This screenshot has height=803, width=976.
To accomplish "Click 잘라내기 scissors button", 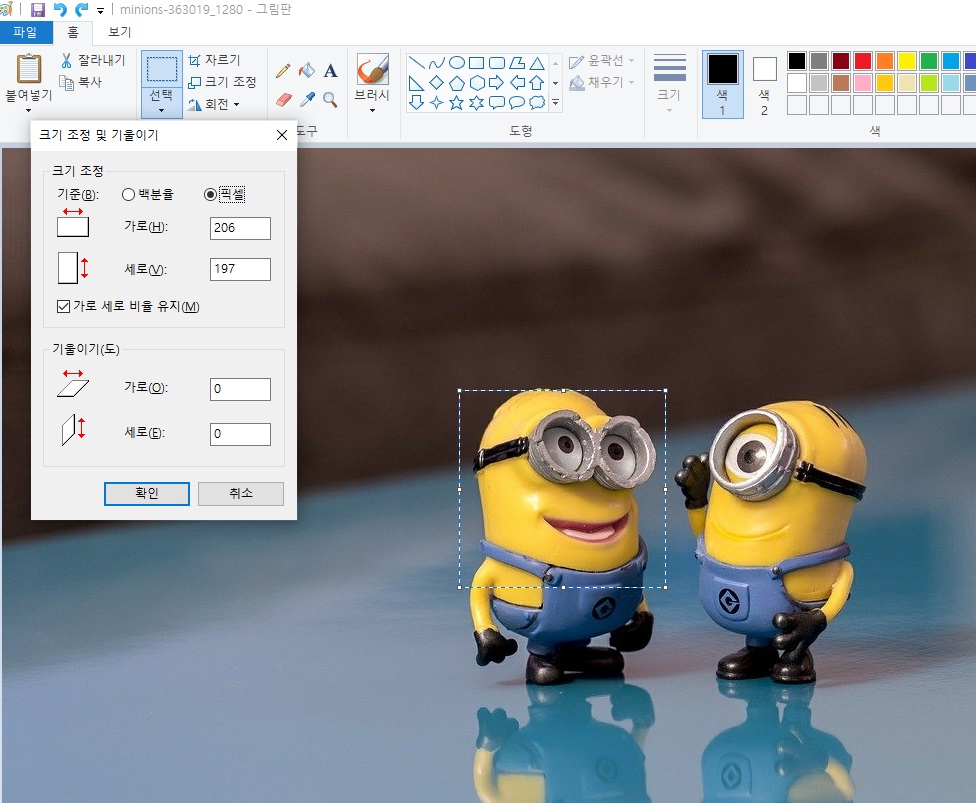I will click(93, 60).
